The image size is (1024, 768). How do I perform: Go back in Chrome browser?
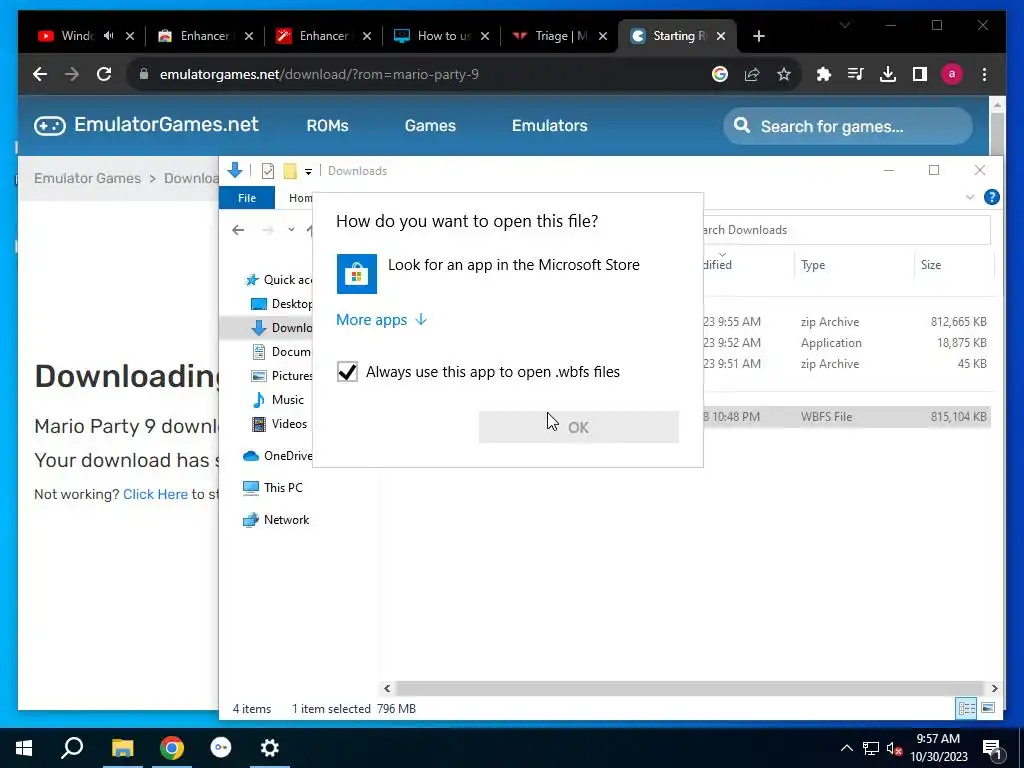(40, 74)
